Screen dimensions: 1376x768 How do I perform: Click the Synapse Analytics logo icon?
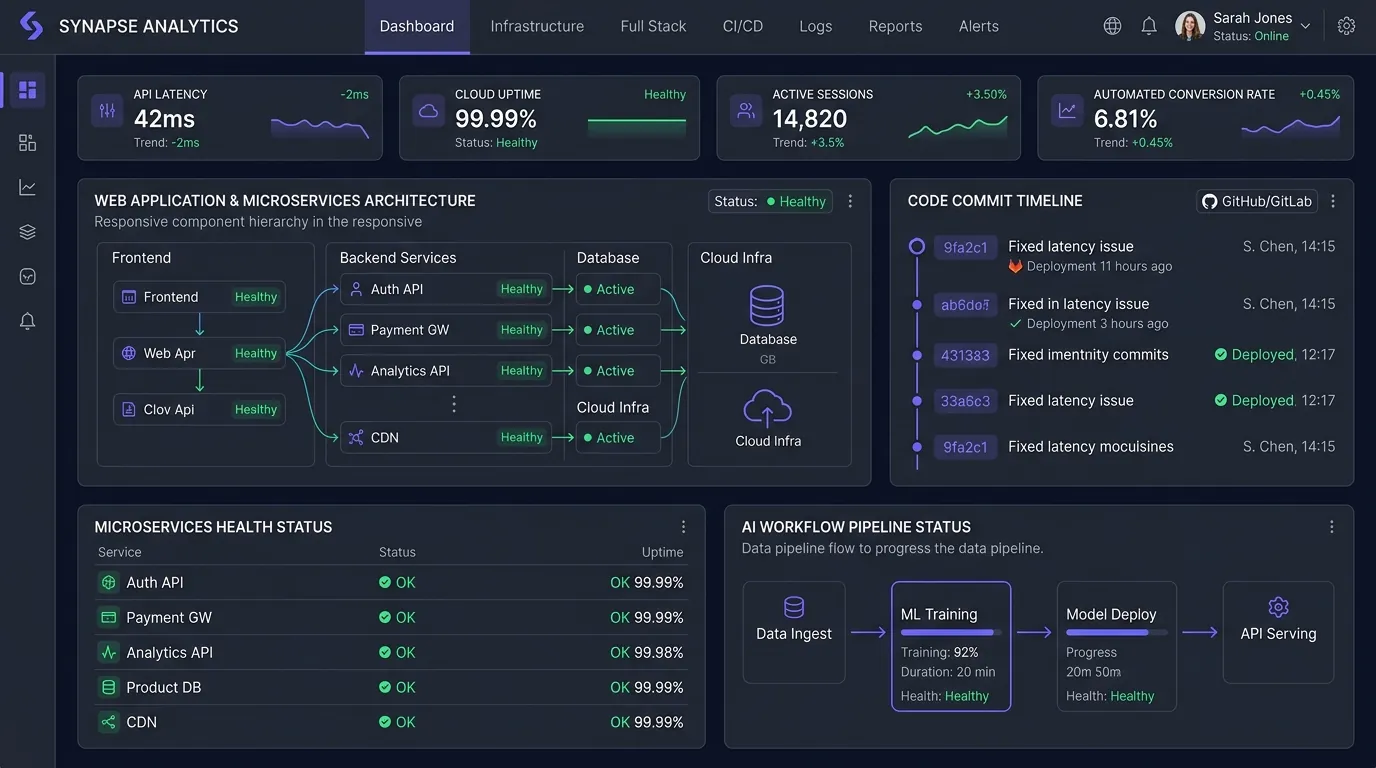click(x=32, y=26)
